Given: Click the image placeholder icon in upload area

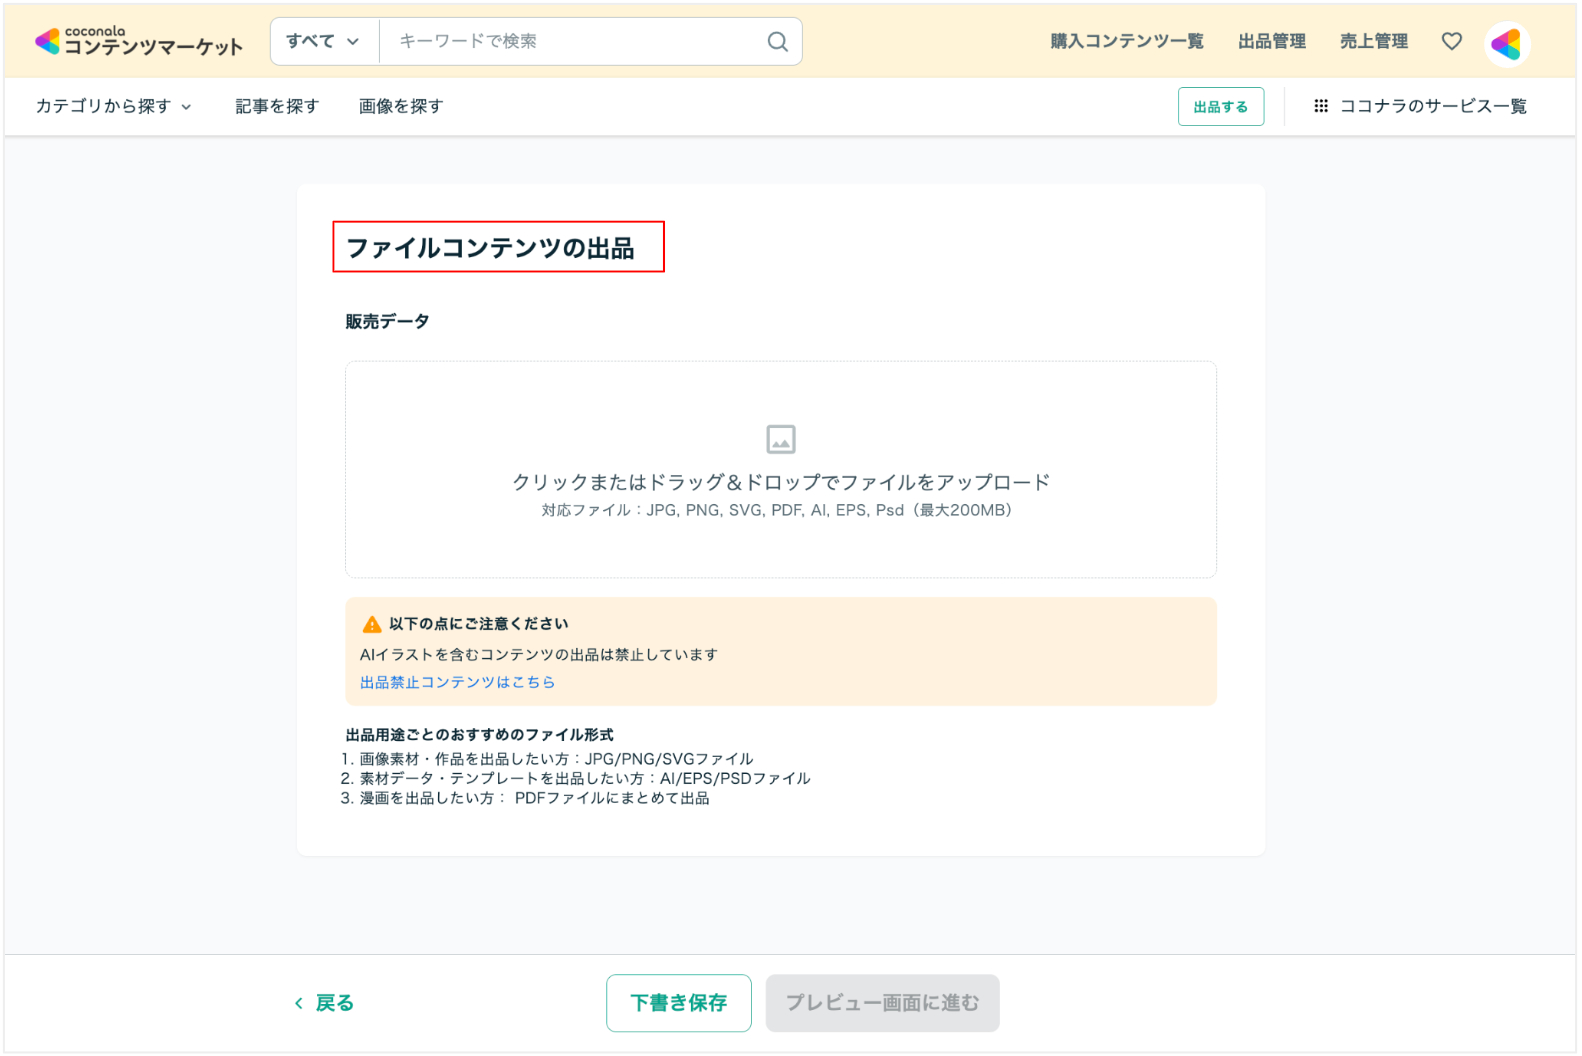Looking at the screenshot, I should point(780,439).
